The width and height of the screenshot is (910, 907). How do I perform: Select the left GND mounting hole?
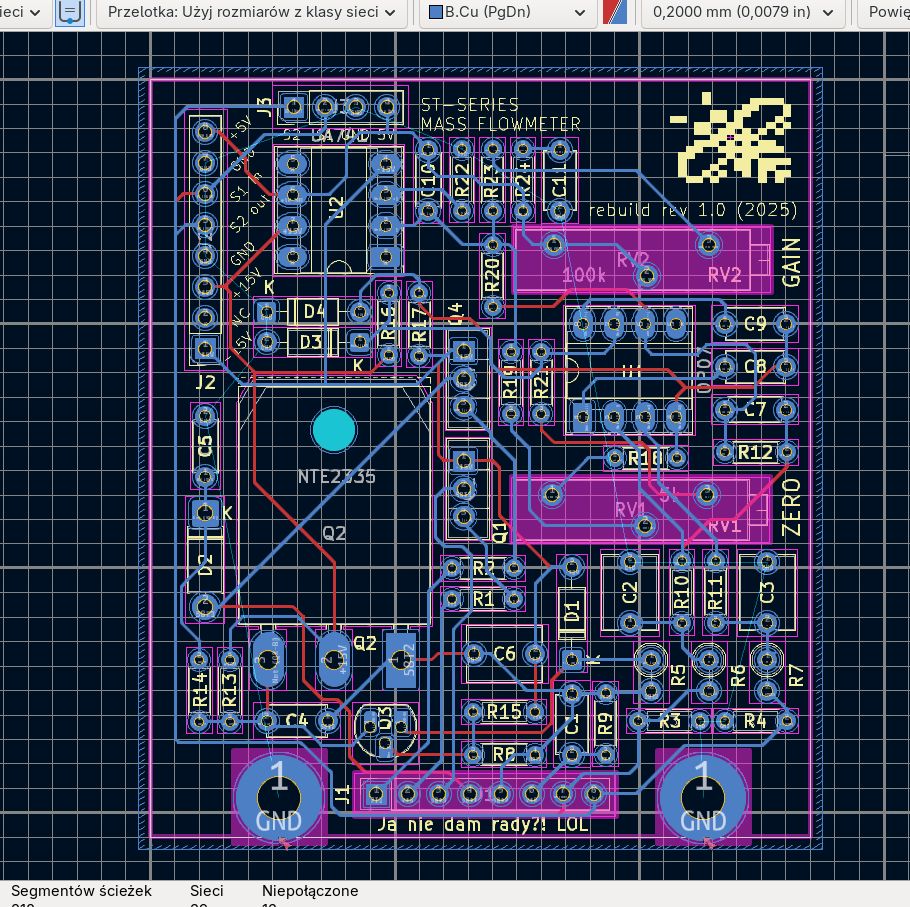[278, 795]
